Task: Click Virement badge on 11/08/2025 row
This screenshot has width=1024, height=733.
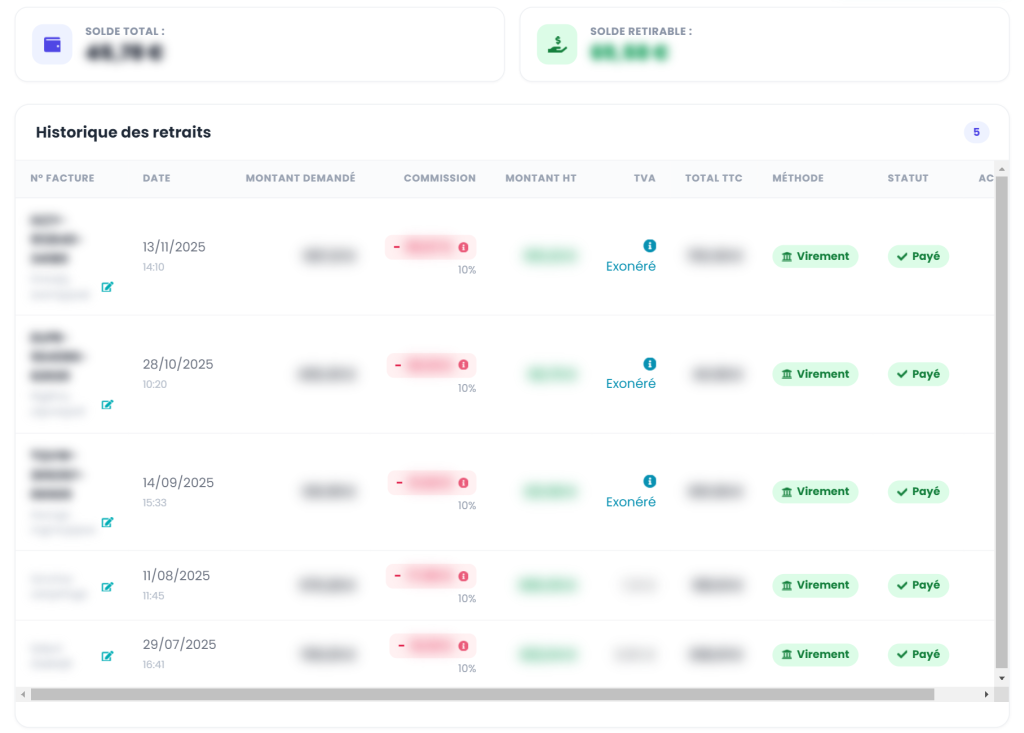Action: (x=815, y=585)
